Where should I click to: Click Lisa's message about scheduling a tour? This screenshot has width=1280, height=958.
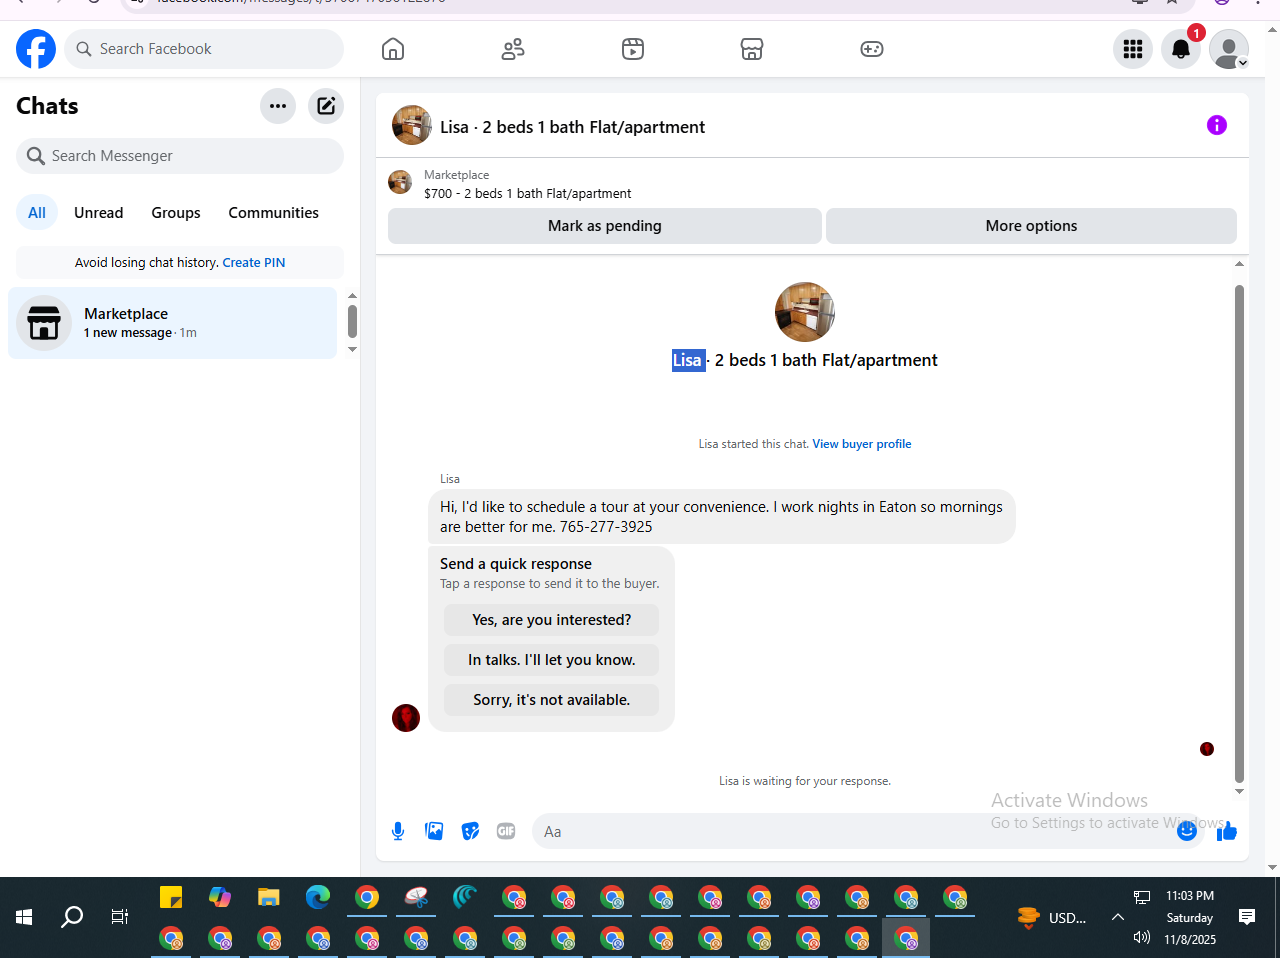click(722, 517)
